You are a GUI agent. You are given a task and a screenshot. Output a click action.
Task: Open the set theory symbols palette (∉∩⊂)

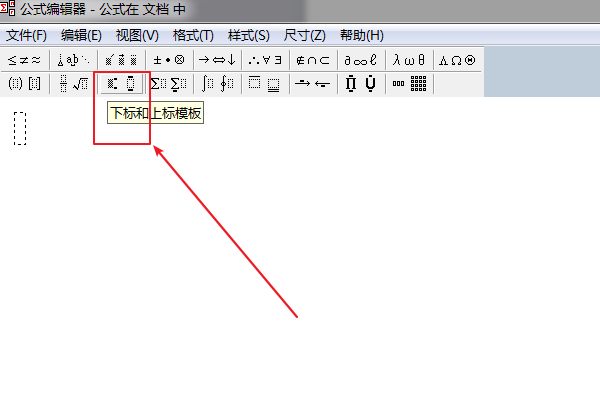[x=313, y=60]
